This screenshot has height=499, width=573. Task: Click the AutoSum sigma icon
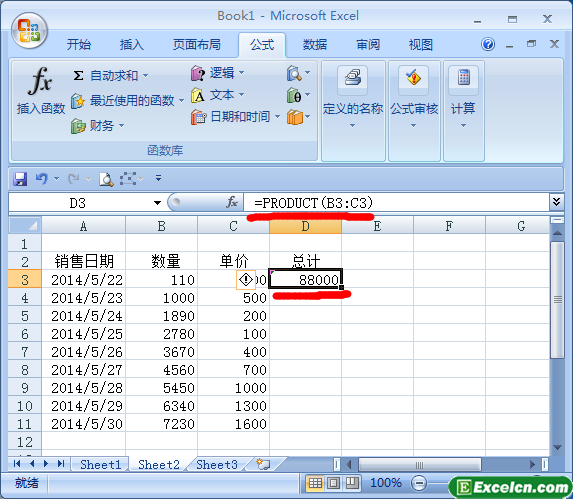pos(78,76)
